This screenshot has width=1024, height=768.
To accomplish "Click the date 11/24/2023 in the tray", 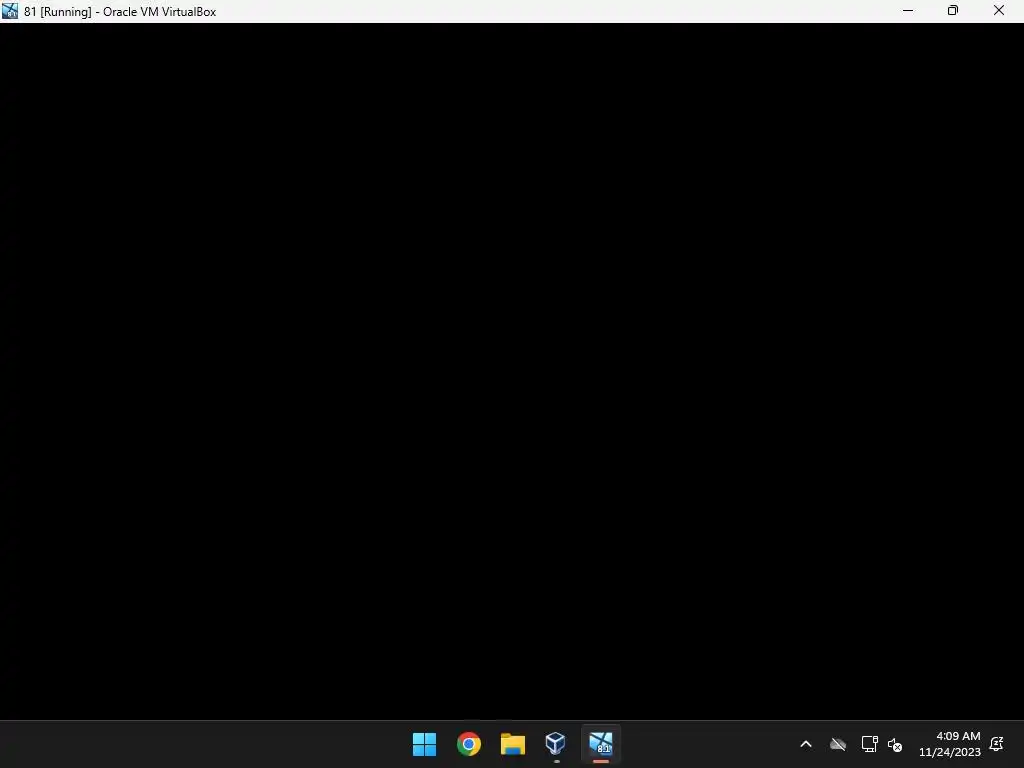I will coord(950,752).
